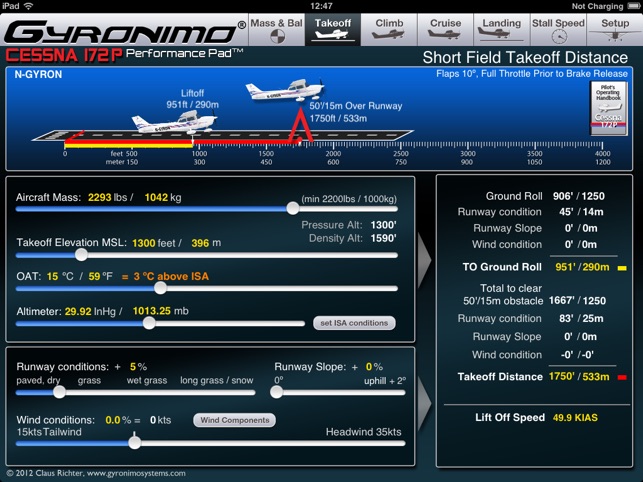Open the Cruise tab
643x482 pixels.
pyautogui.click(x=445, y=30)
